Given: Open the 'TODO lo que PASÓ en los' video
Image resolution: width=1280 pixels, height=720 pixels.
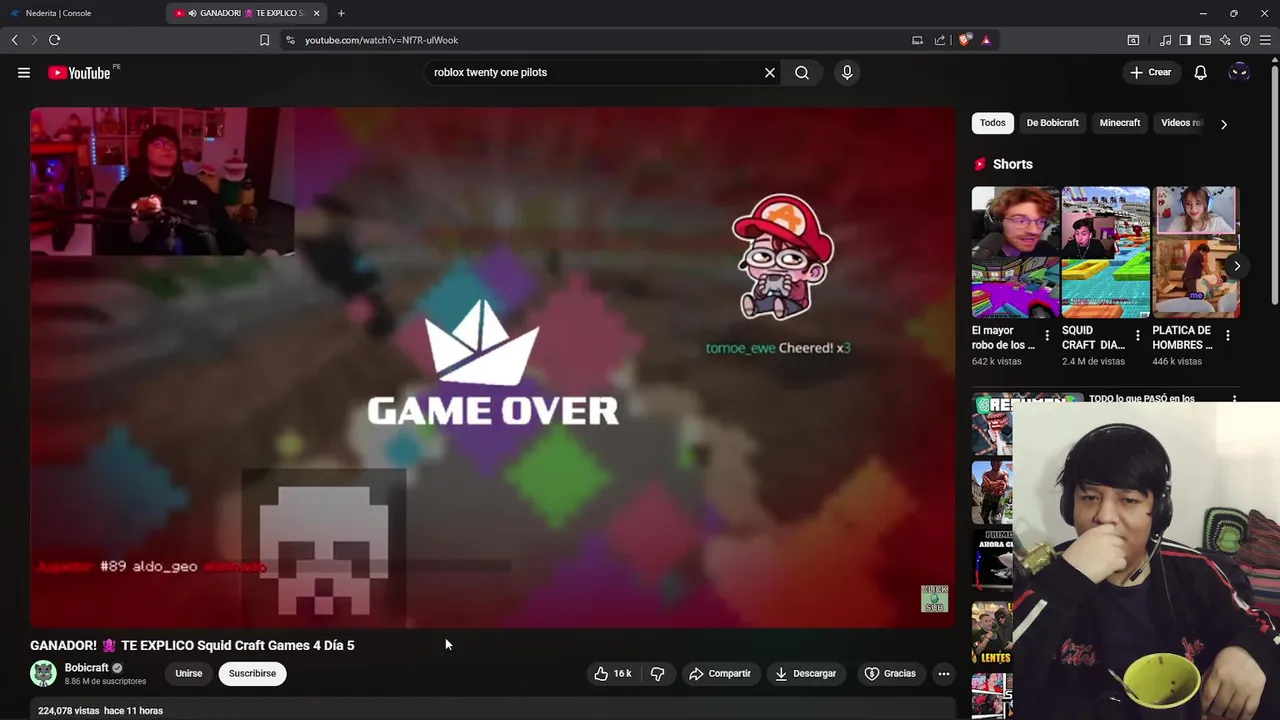Looking at the screenshot, I should (x=1142, y=398).
